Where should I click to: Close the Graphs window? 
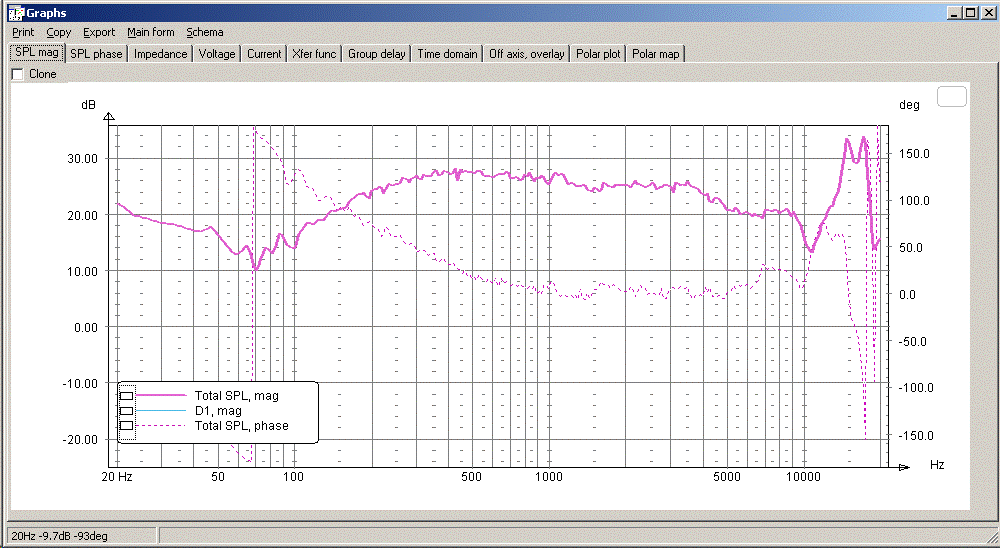[x=988, y=13]
